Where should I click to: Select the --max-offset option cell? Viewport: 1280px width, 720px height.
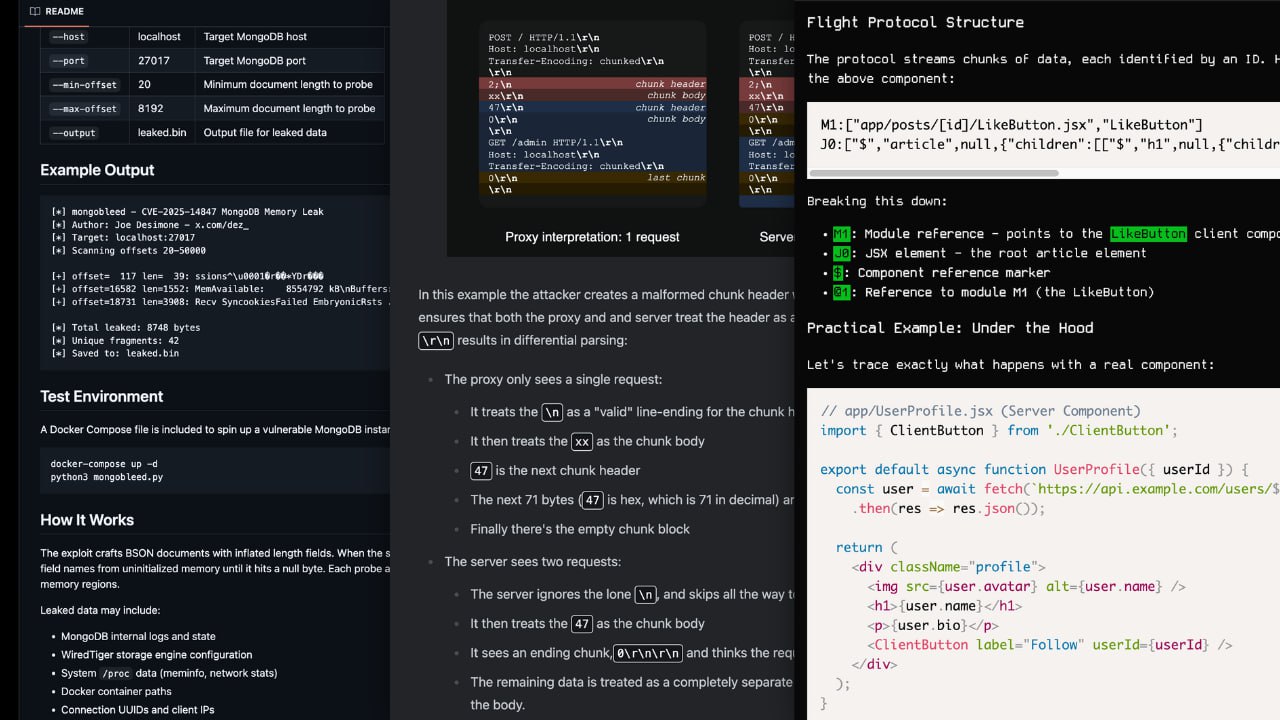85,109
